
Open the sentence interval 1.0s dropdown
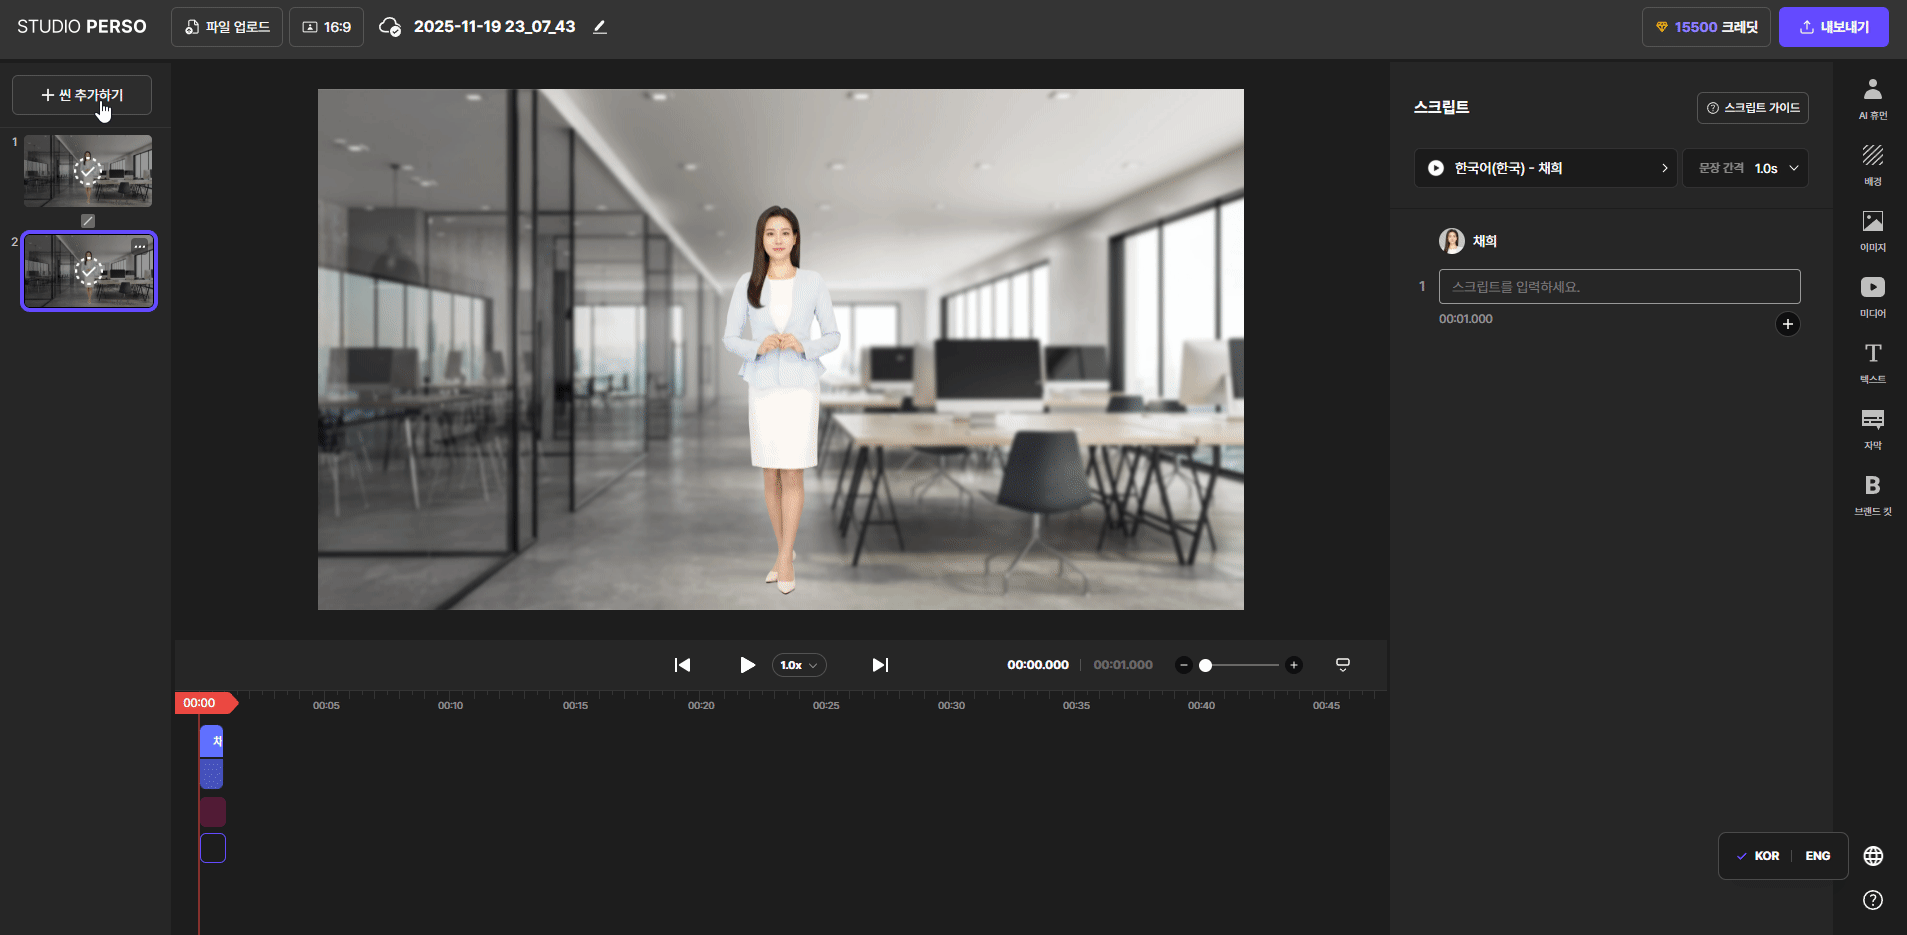click(1748, 168)
